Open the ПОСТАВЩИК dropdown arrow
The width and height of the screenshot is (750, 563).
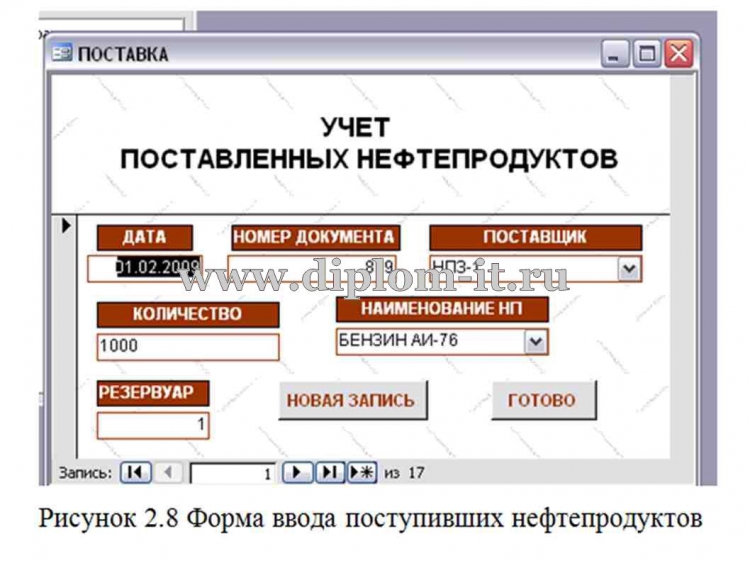[x=629, y=269]
